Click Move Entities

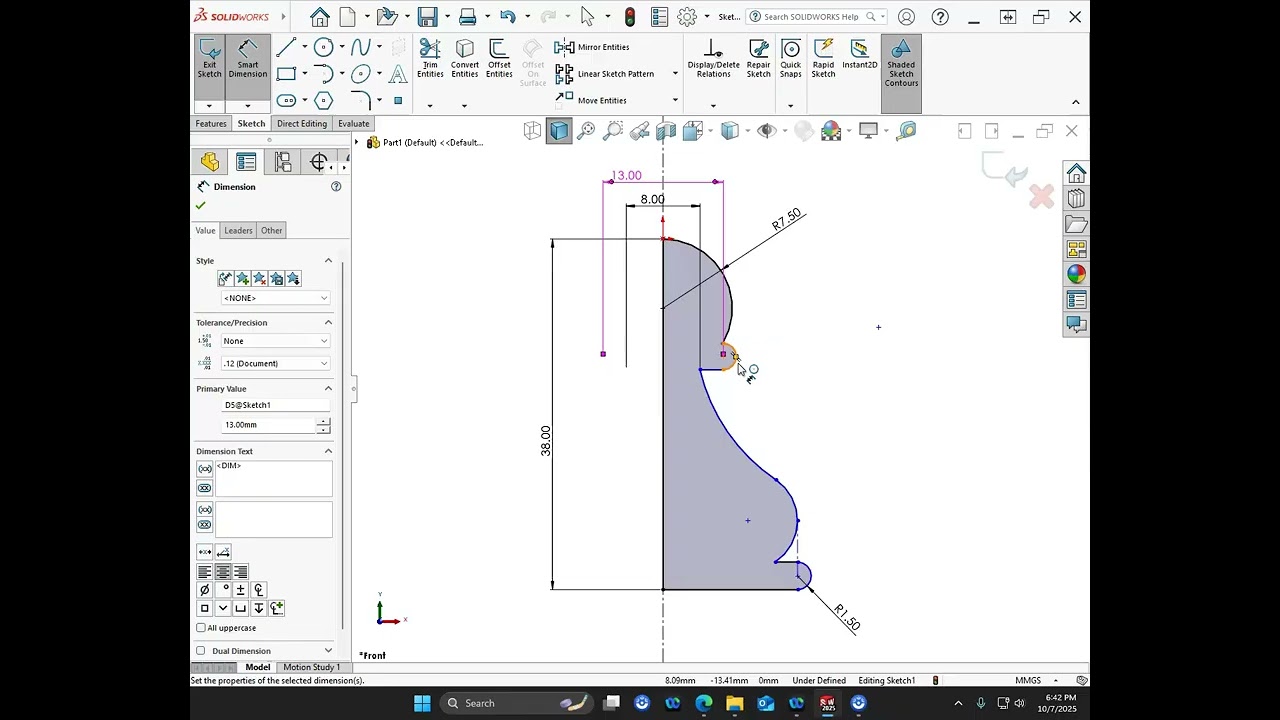point(590,100)
